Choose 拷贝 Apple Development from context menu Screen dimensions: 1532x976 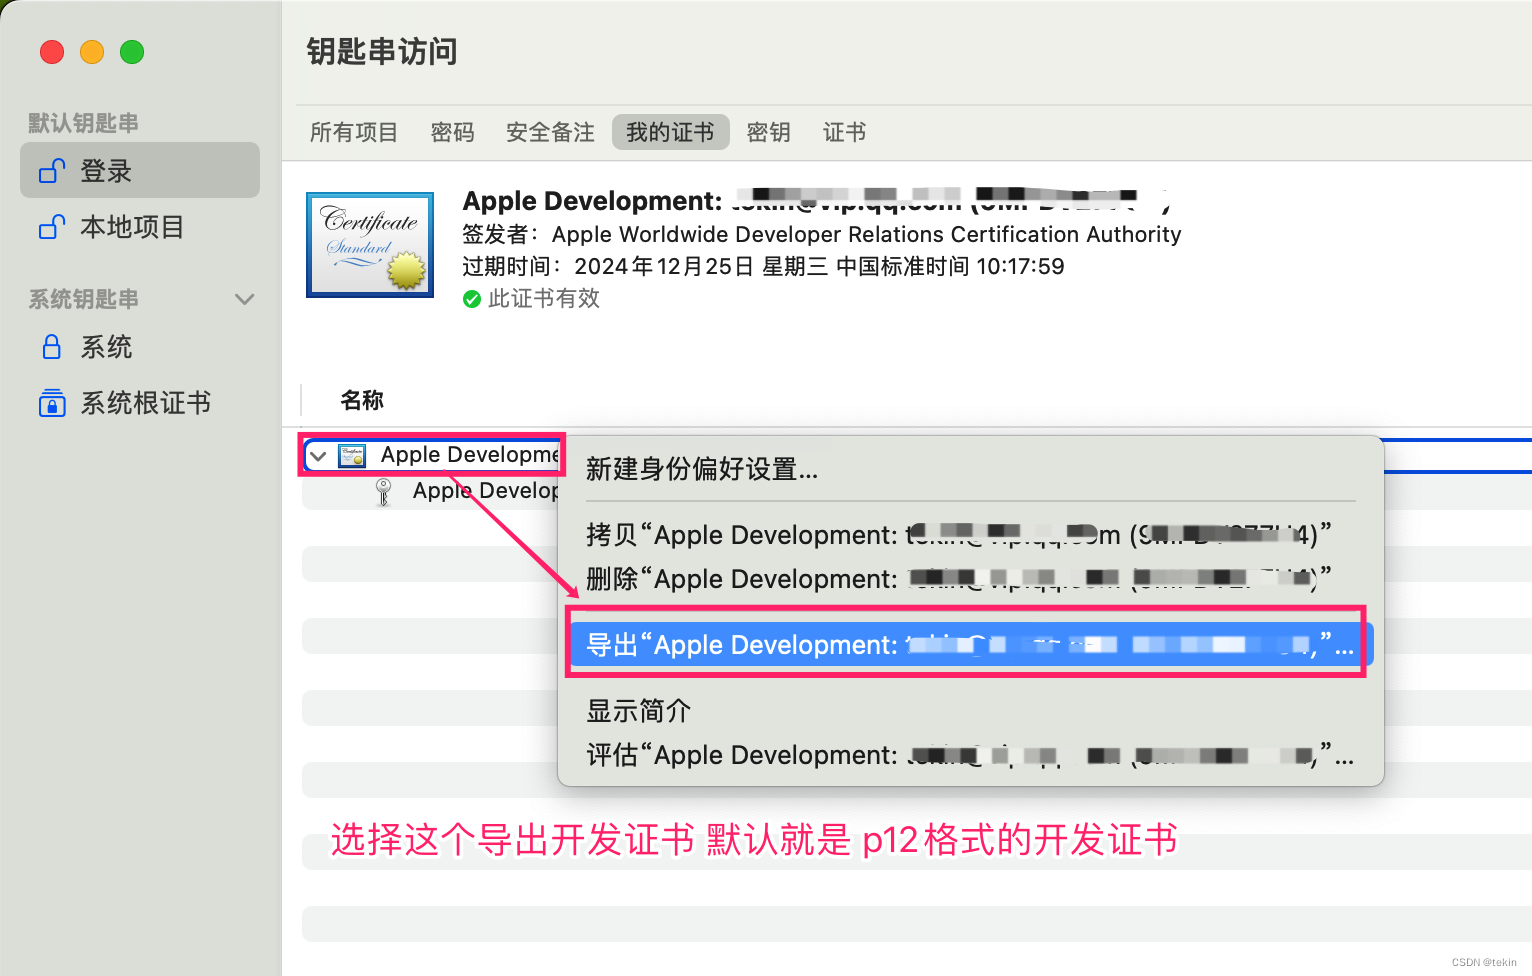[970, 535]
